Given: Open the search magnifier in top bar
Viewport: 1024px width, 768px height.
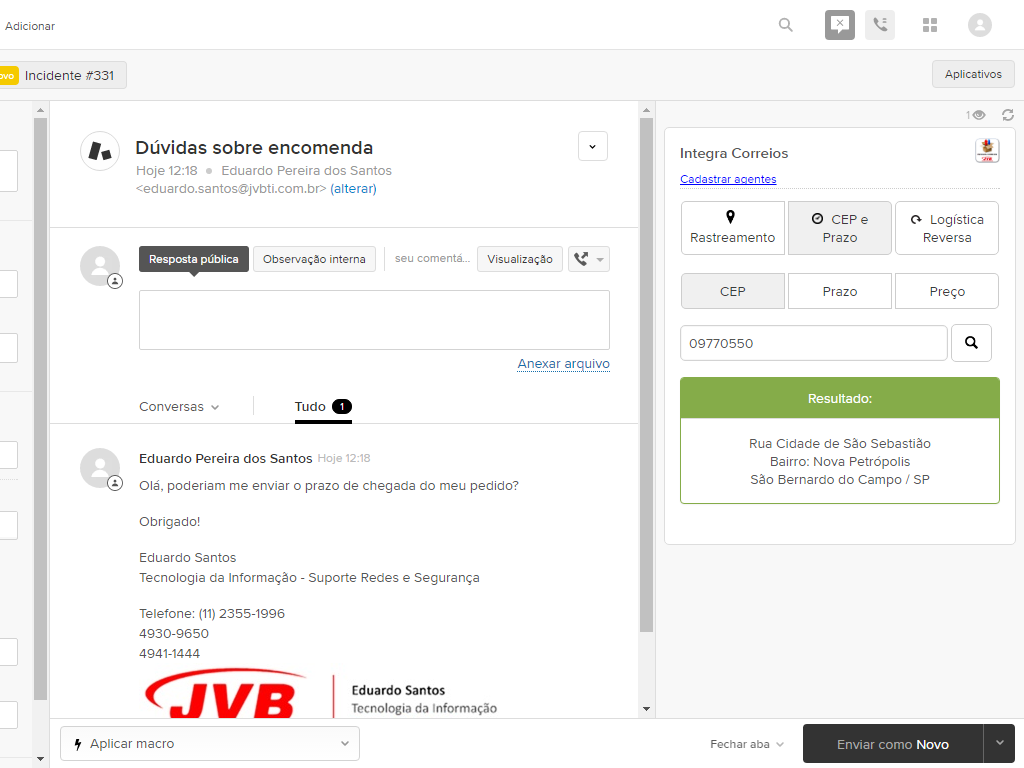Looking at the screenshot, I should click(786, 25).
